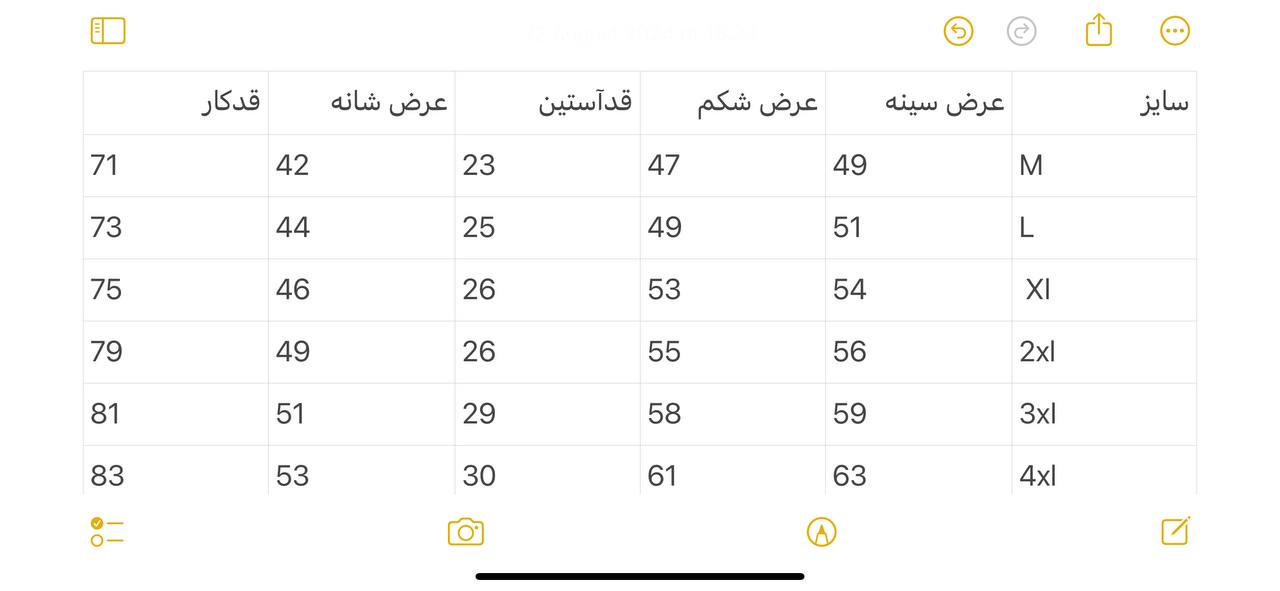Tap the cell with value 58
Screen dimensions: 1280x591
733,414
